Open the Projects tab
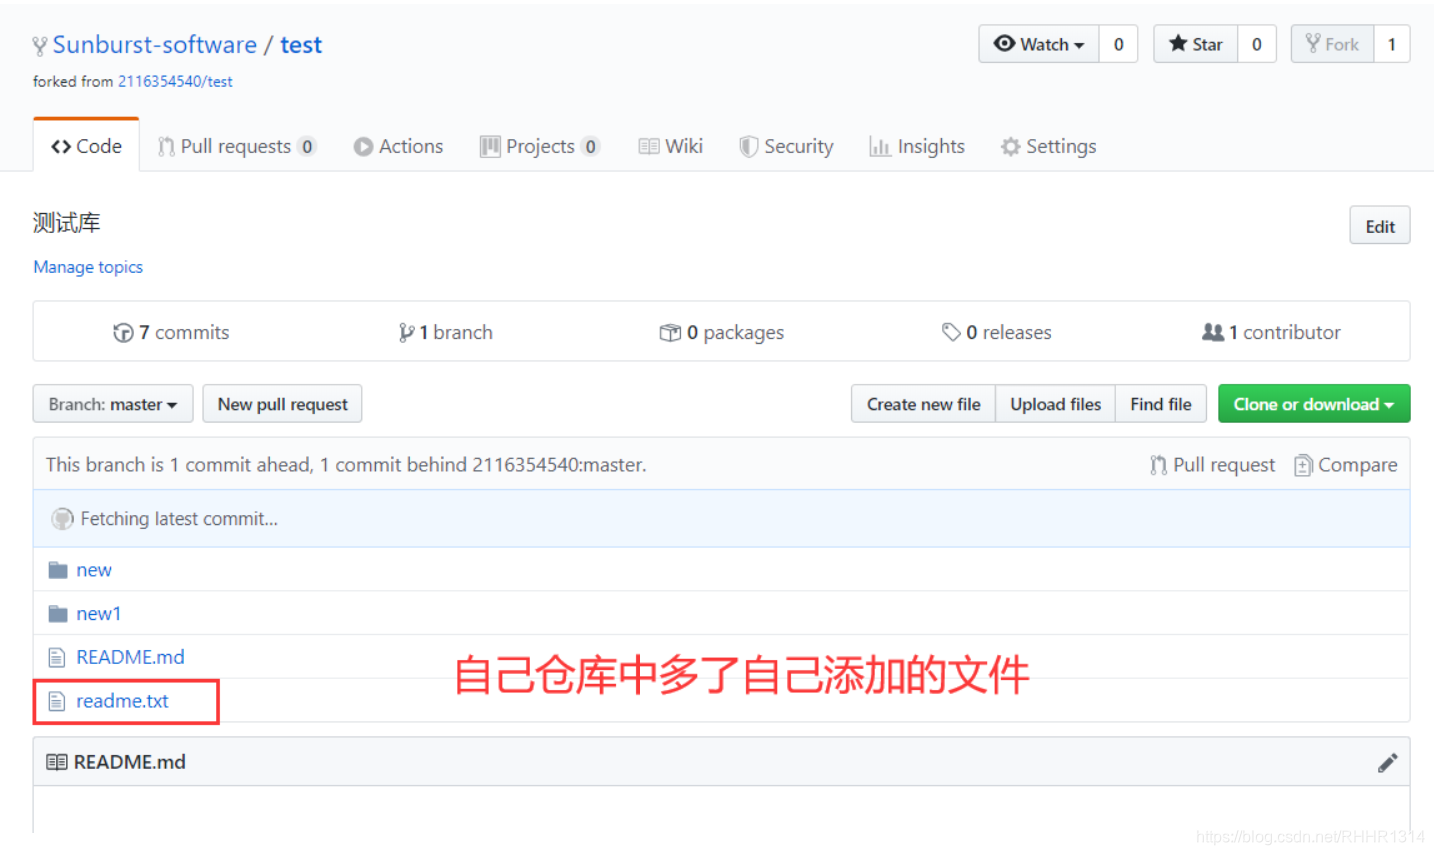Image resolution: width=1434 pixels, height=855 pixels. [x=540, y=146]
